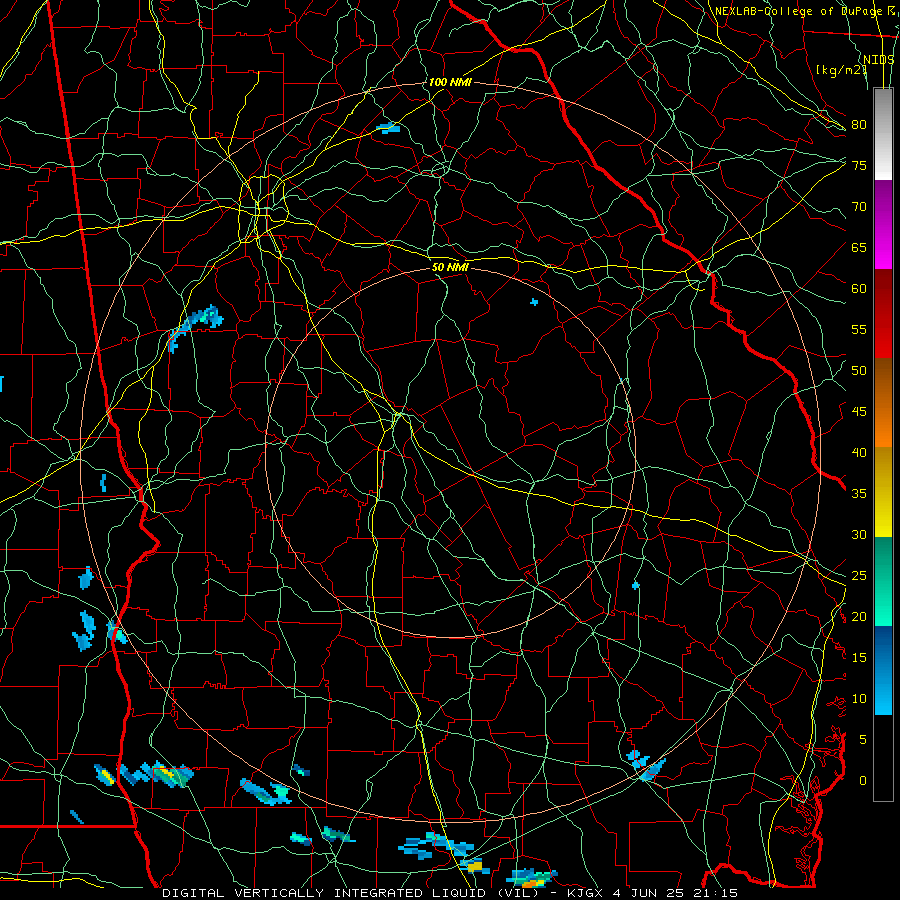Pick the green segment of the color scale
The height and width of the screenshot is (900, 900).
click(883, 581)
